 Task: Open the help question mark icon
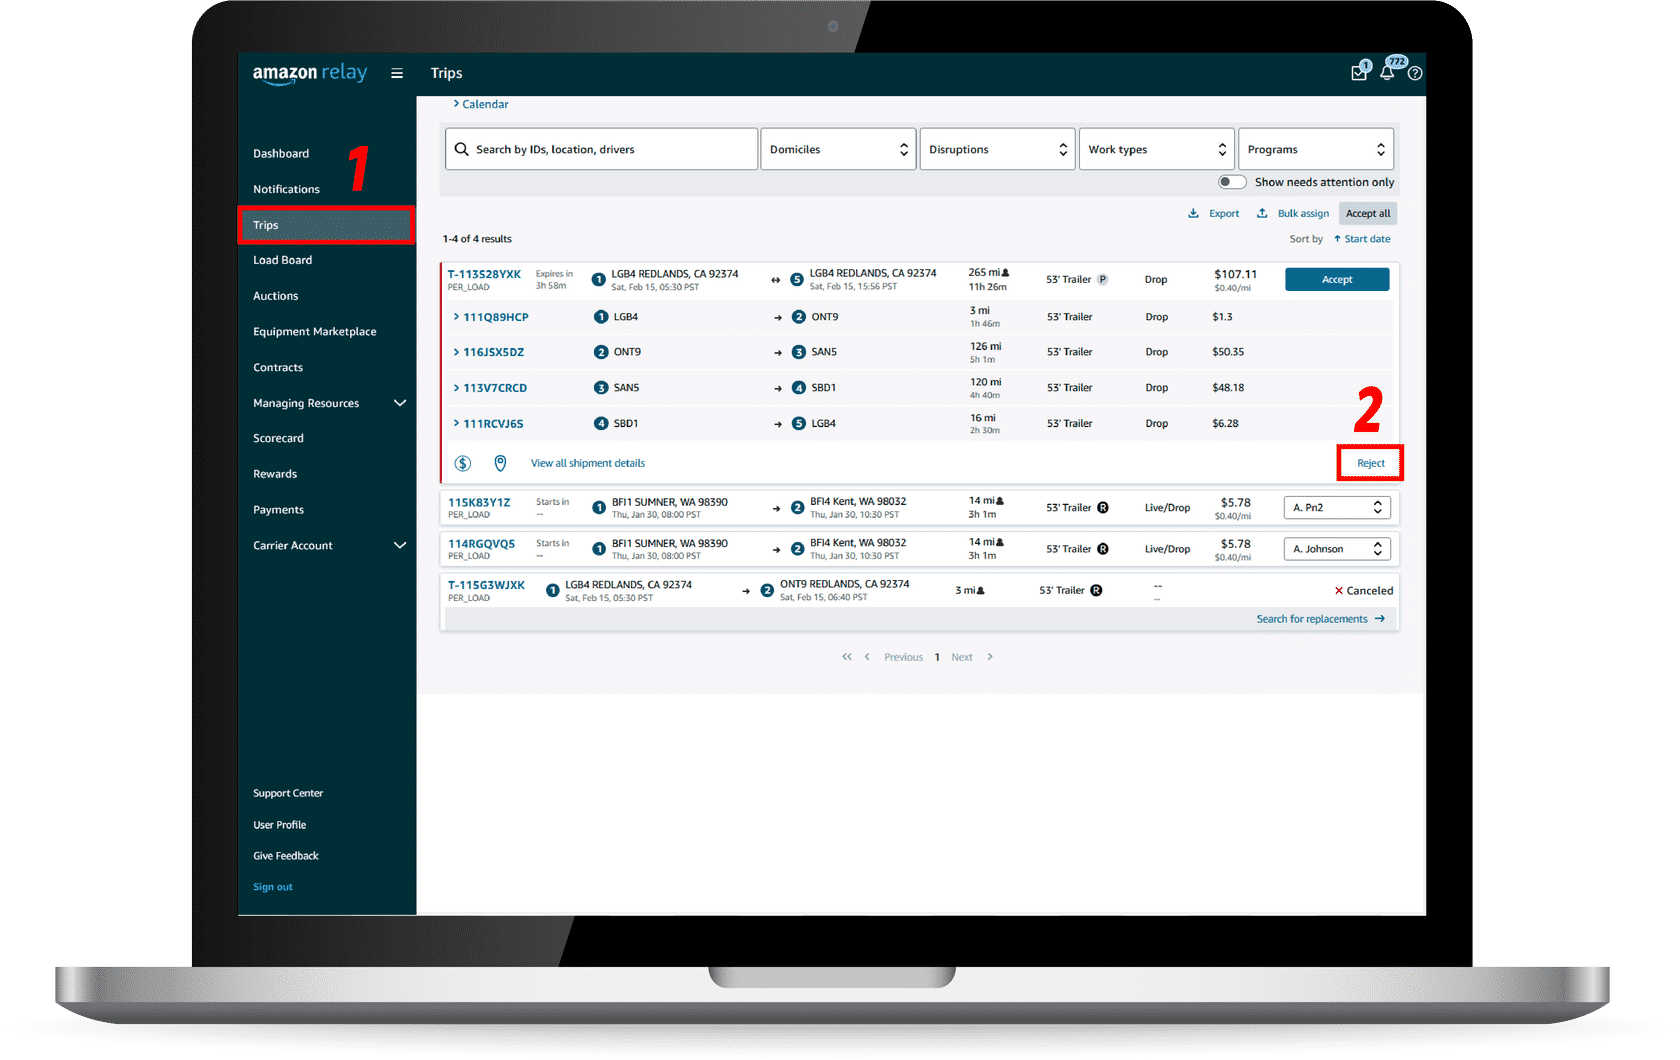click(1415, 73)
